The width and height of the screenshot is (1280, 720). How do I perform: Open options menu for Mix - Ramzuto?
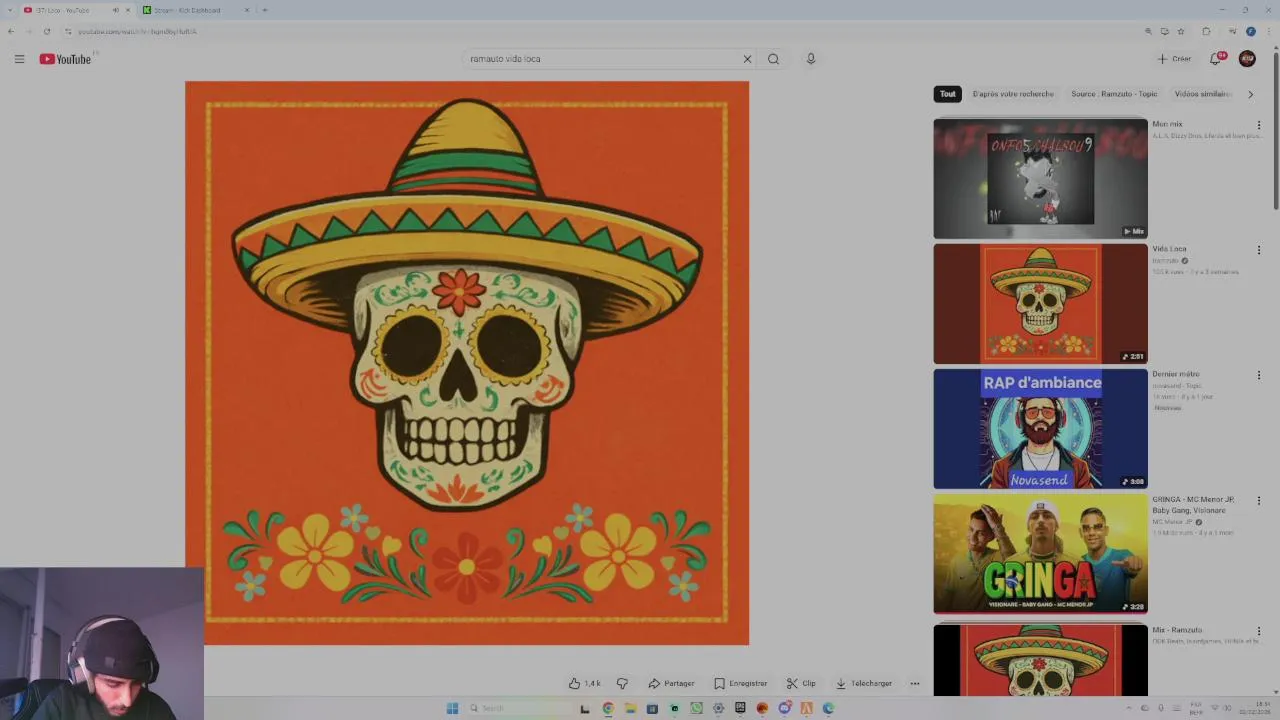[1259, 631]
